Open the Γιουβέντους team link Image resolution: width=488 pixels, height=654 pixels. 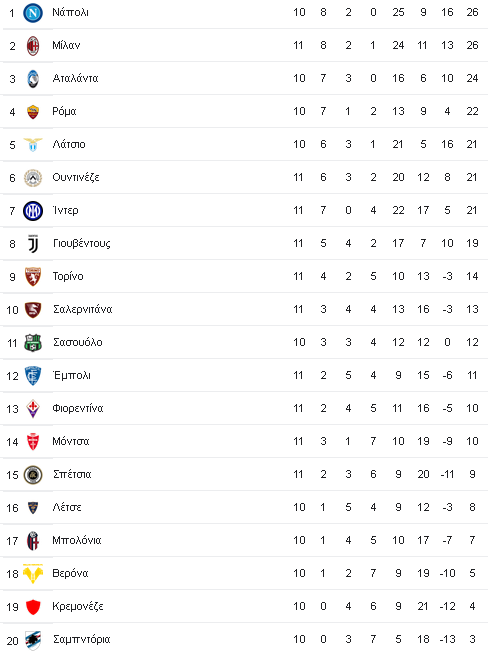pos(82,244)
